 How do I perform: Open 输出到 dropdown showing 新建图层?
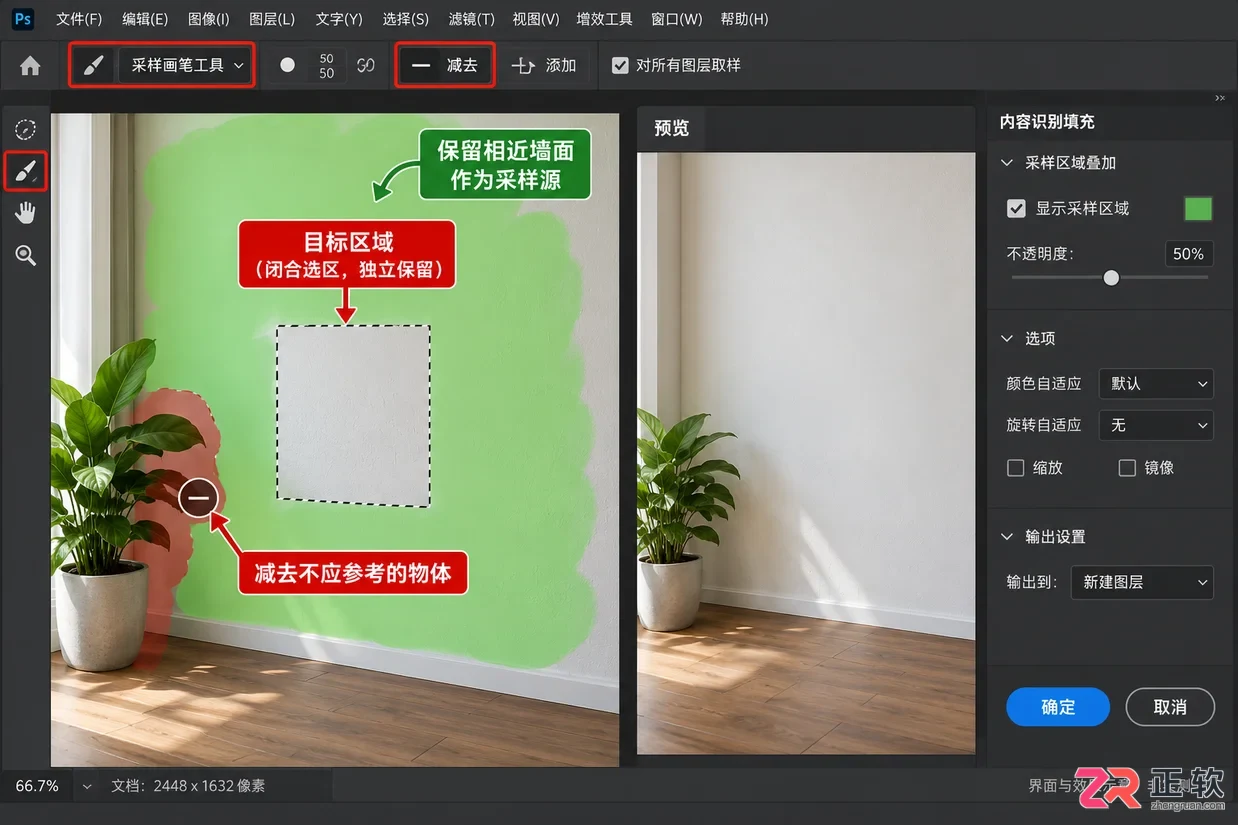click(x=1142, y=582)
